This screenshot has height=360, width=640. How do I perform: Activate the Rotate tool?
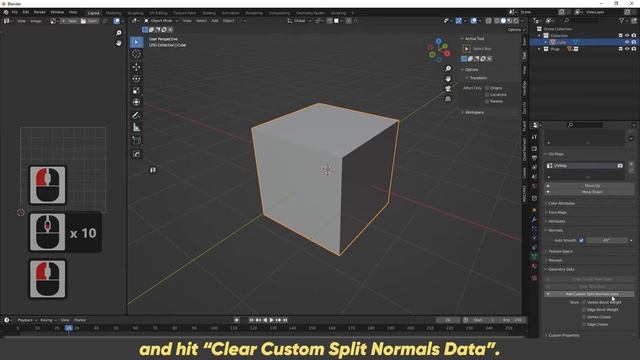[137, 79]
